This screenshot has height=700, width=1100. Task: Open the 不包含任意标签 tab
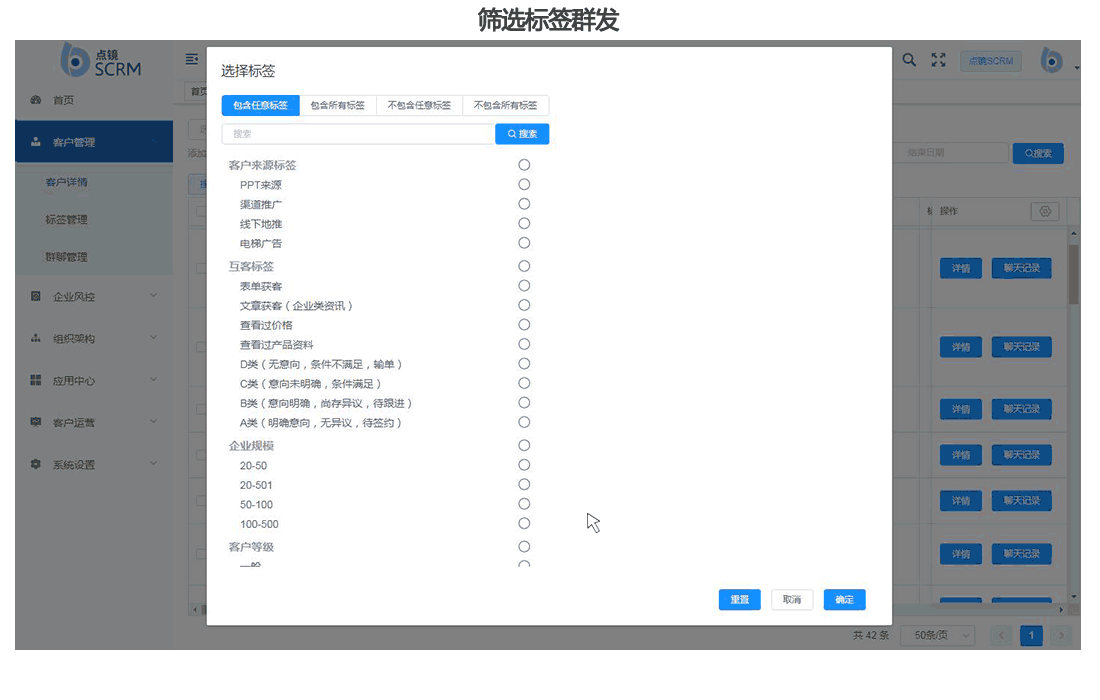tap(419, 105)
